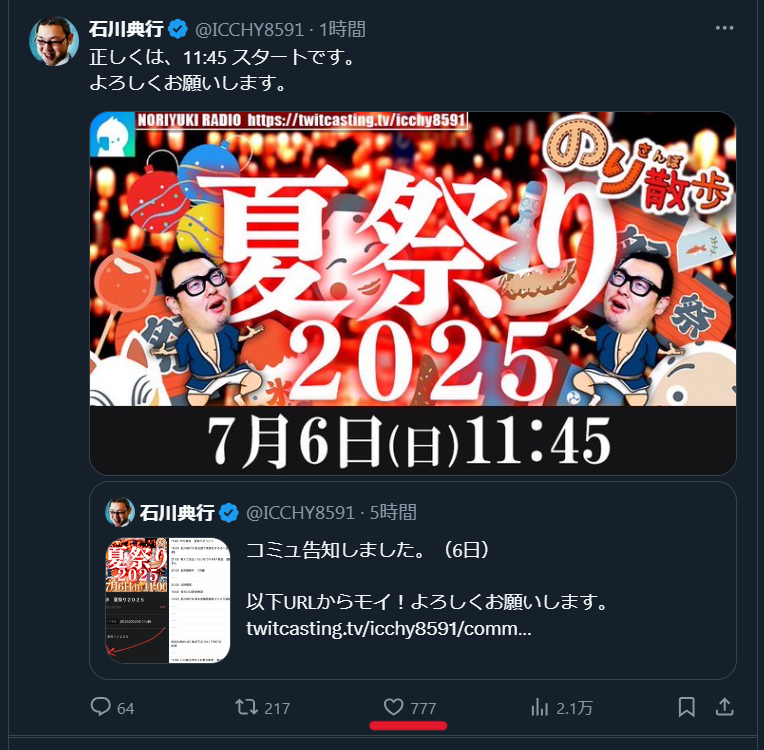This screenshot has height=750, width=764.
Task: Bookmark this post
Action: [x=687, y=707]
